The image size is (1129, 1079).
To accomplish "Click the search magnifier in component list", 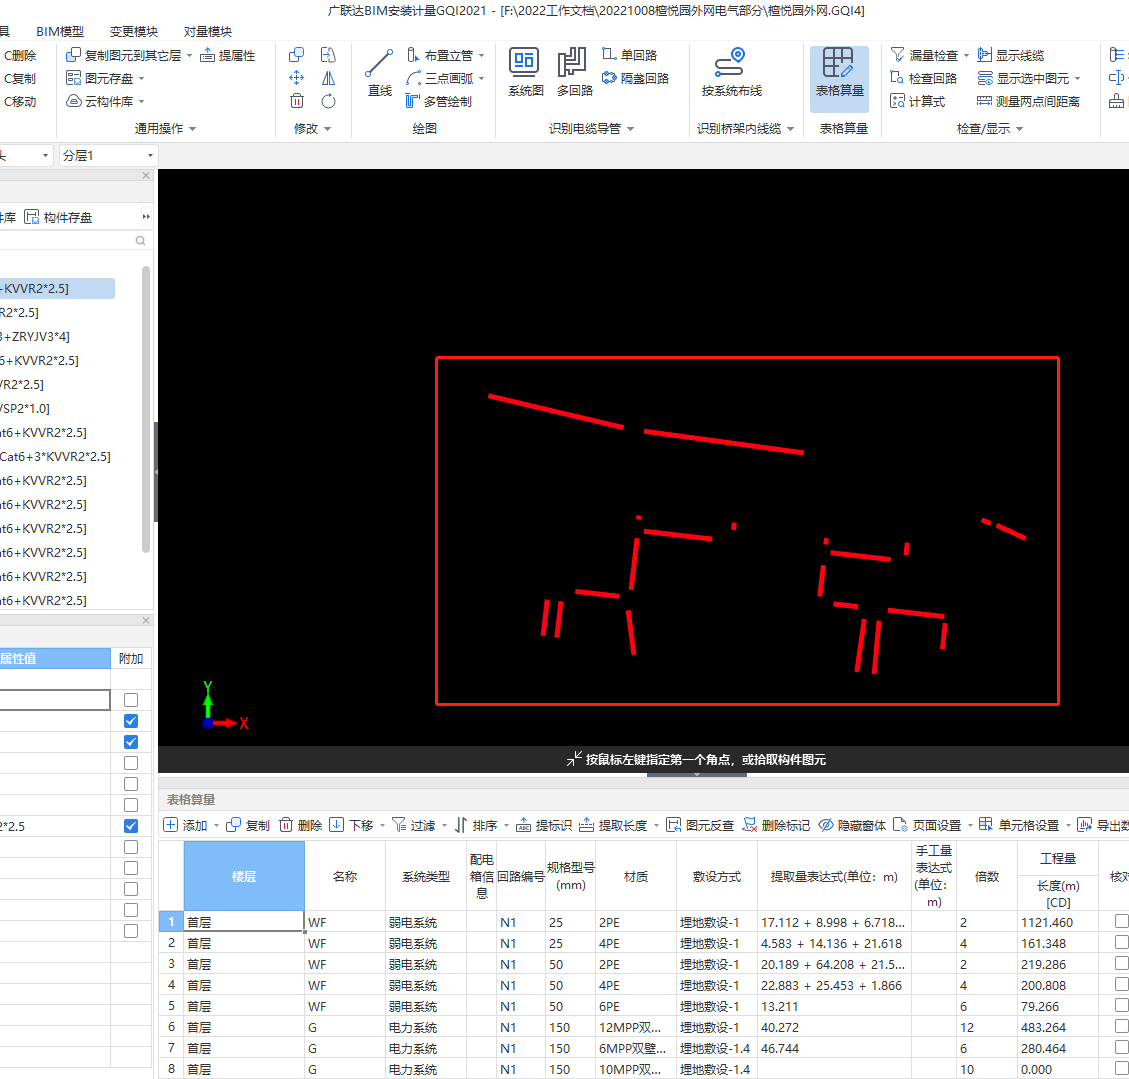I will 140,240.
